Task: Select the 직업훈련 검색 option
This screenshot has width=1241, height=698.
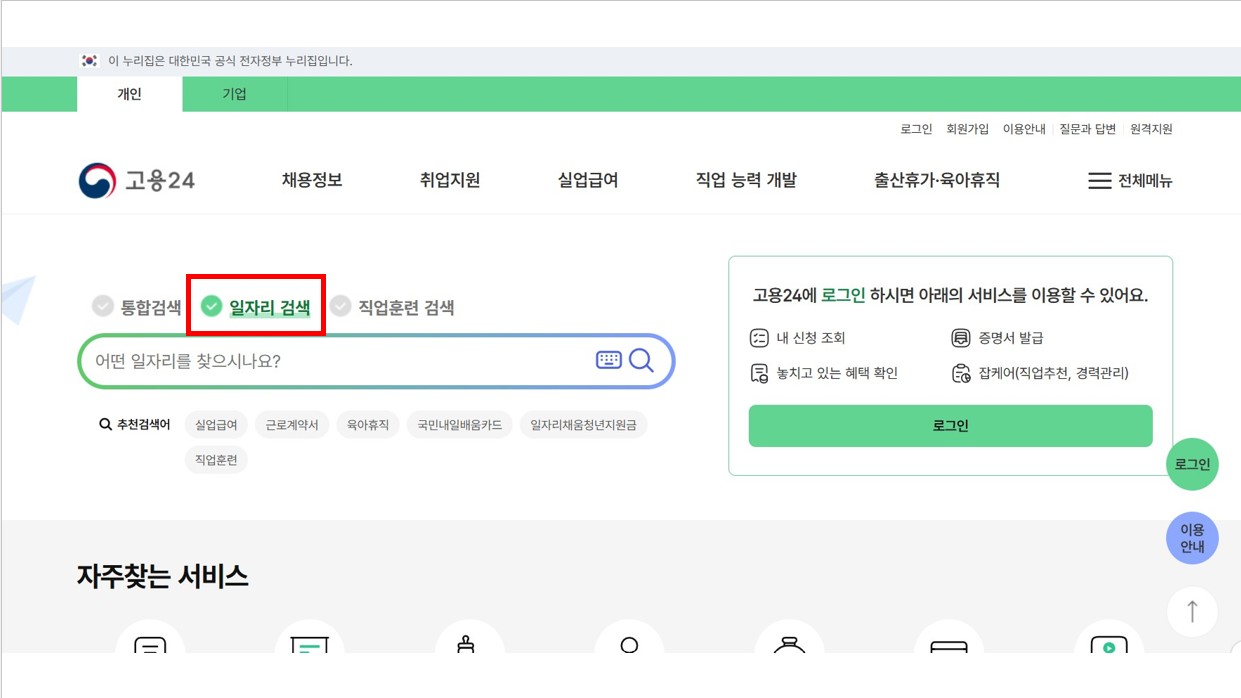Action: 392,307
